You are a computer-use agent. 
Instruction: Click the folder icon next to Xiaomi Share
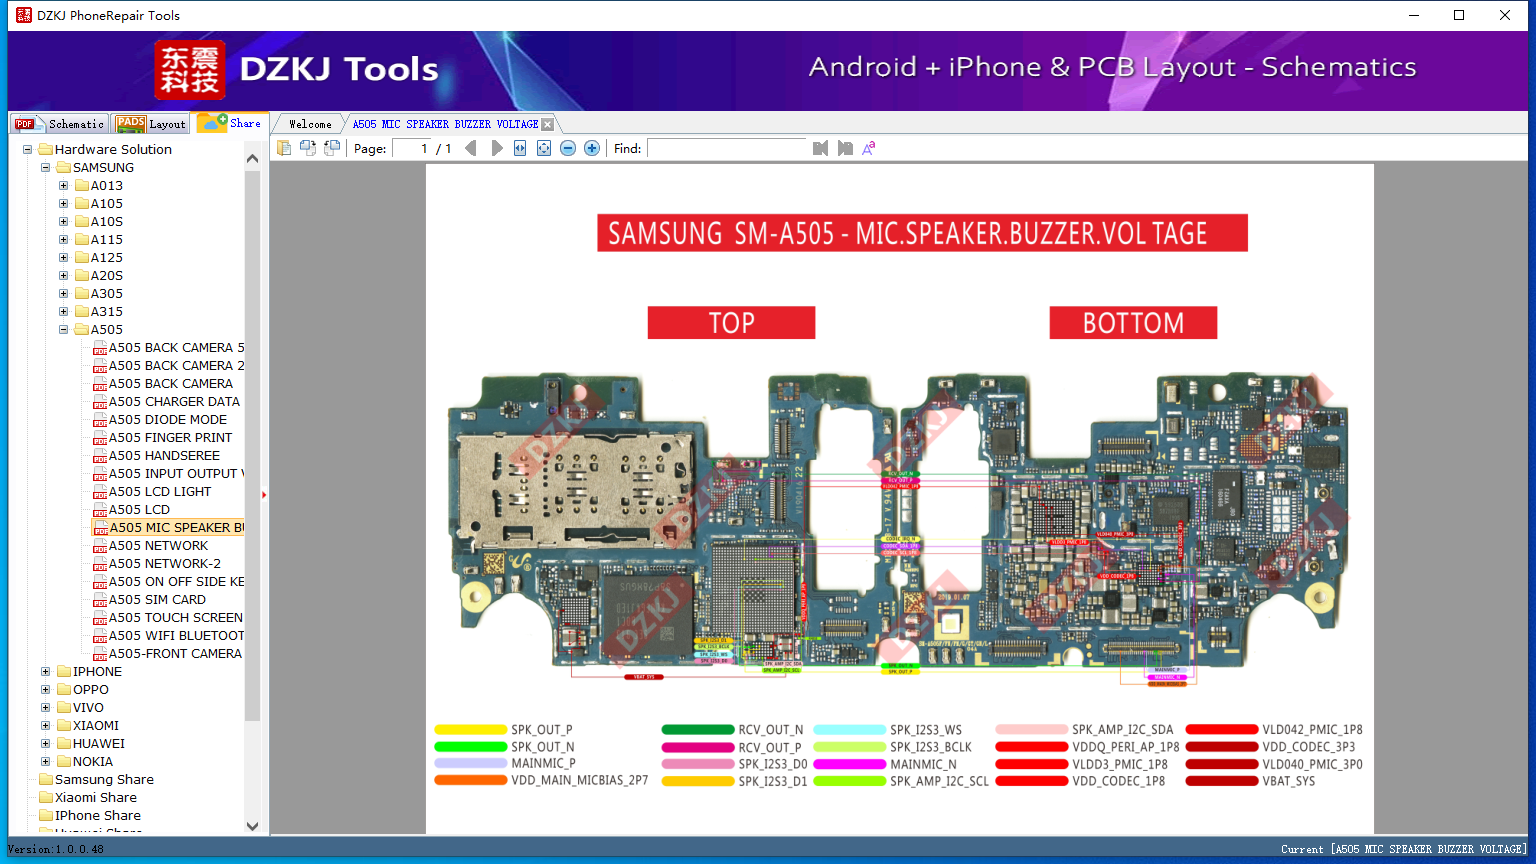[x=46, y=798]
